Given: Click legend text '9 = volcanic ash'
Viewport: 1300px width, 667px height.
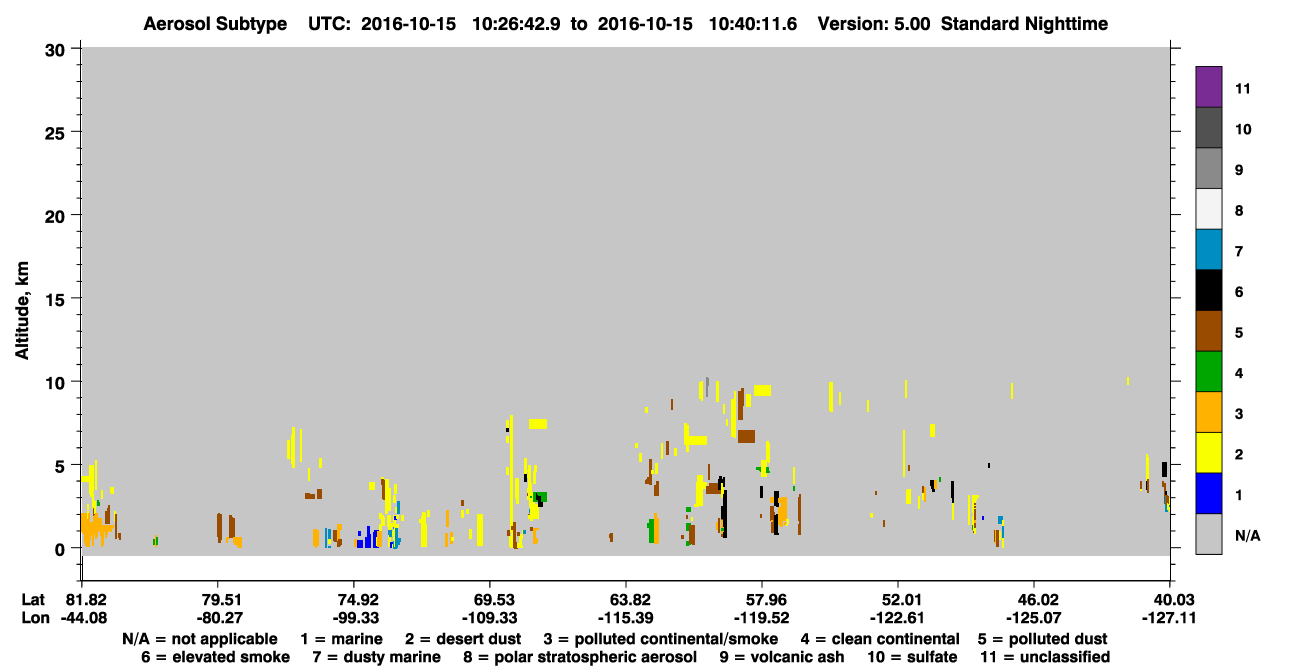Looking at the screenshot, I should (782, 657).
